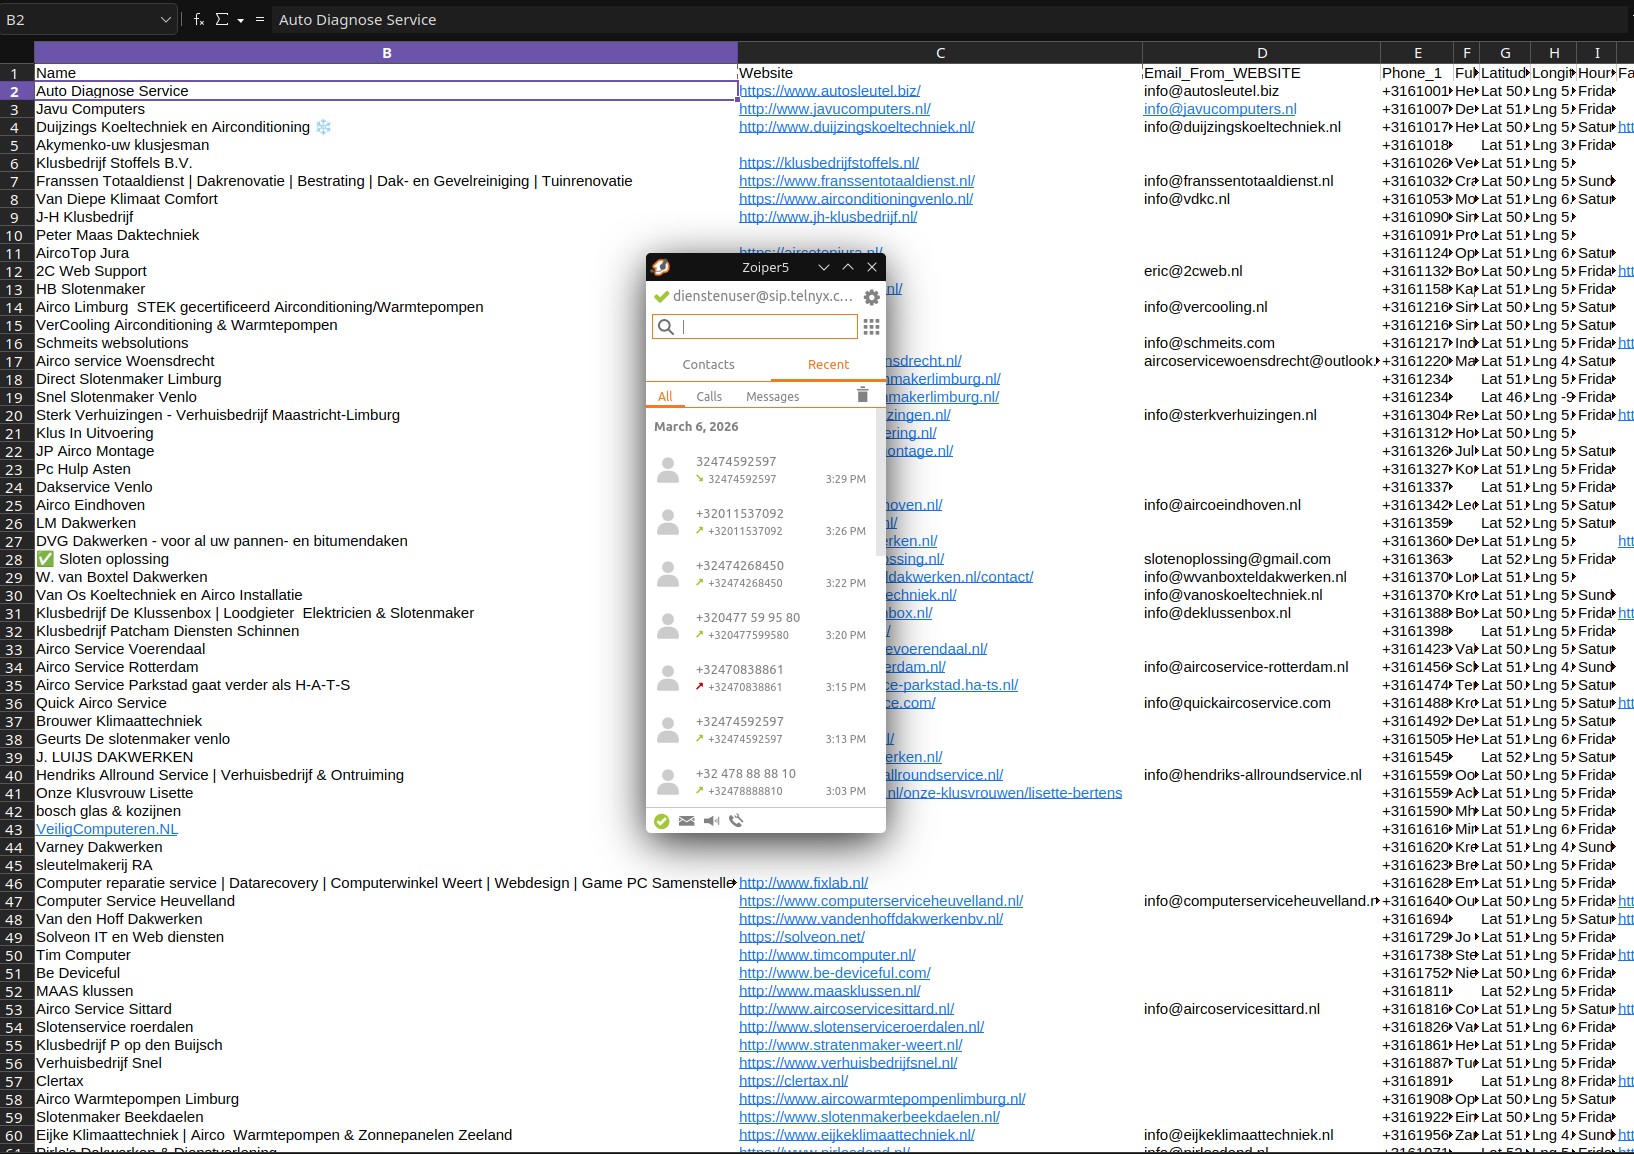Click the speaker volume icon
Screen dimensions: 1634x1154
[711, 821]
